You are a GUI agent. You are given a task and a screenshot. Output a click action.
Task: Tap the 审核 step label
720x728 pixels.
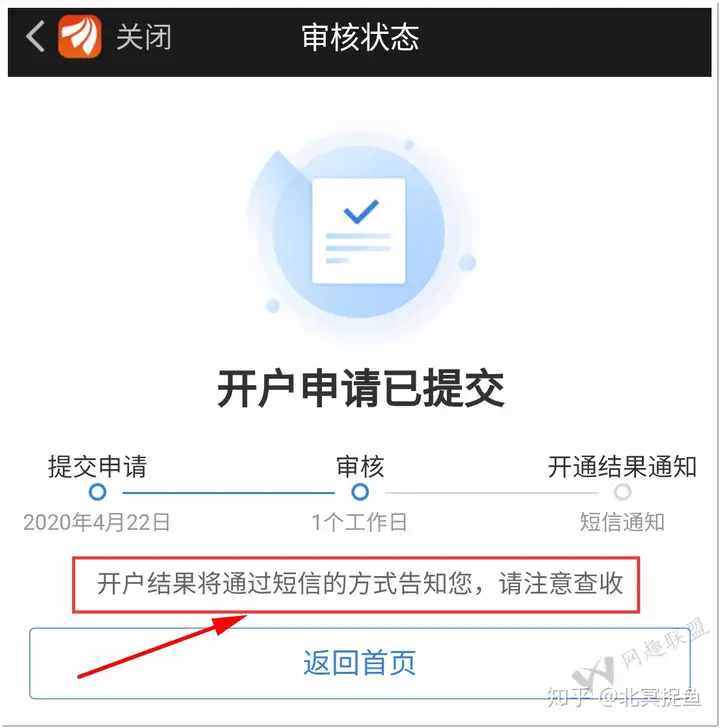pyautogui.click(x=360, y=467)
